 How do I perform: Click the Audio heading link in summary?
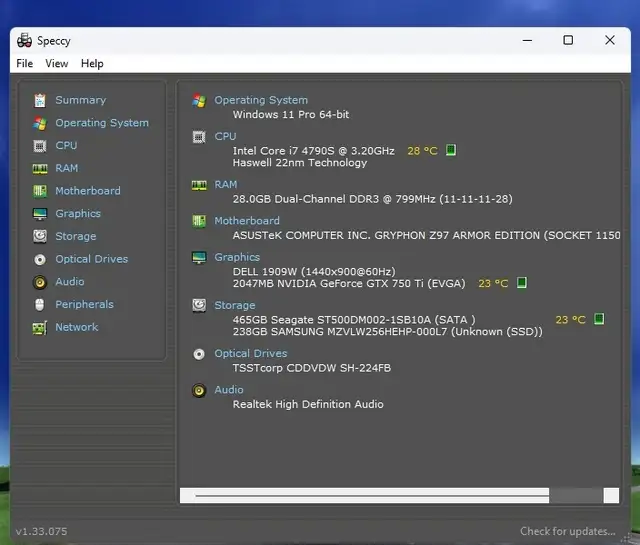[x=229, y=390]
